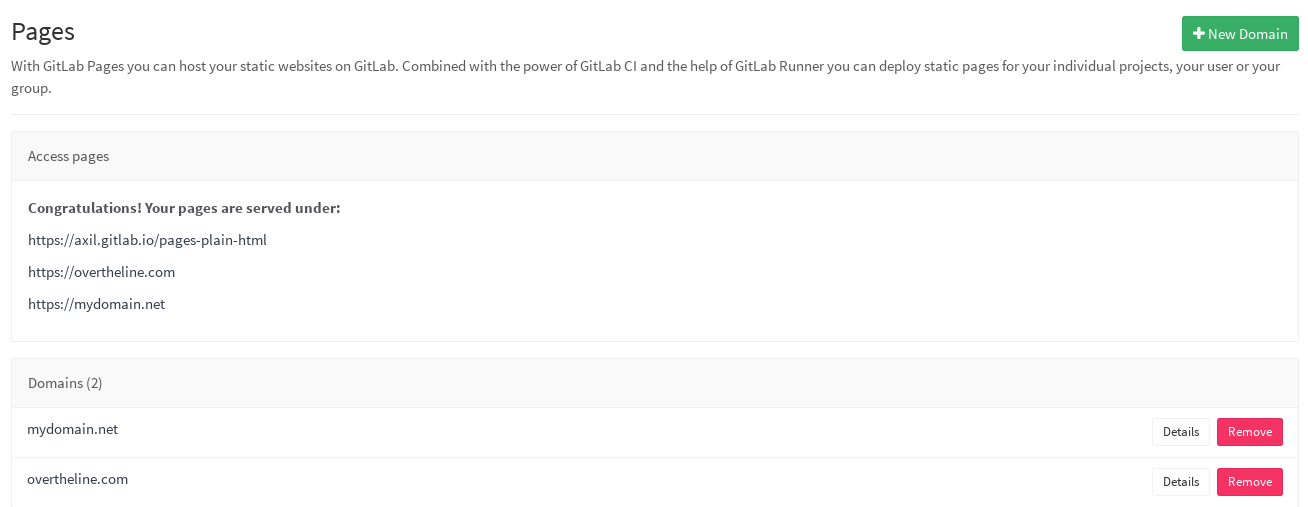The width and height of the screenshot is (1308, 507).
Task: Select mydomain.net name in the Domains list
Action: (x=72, y=429)
